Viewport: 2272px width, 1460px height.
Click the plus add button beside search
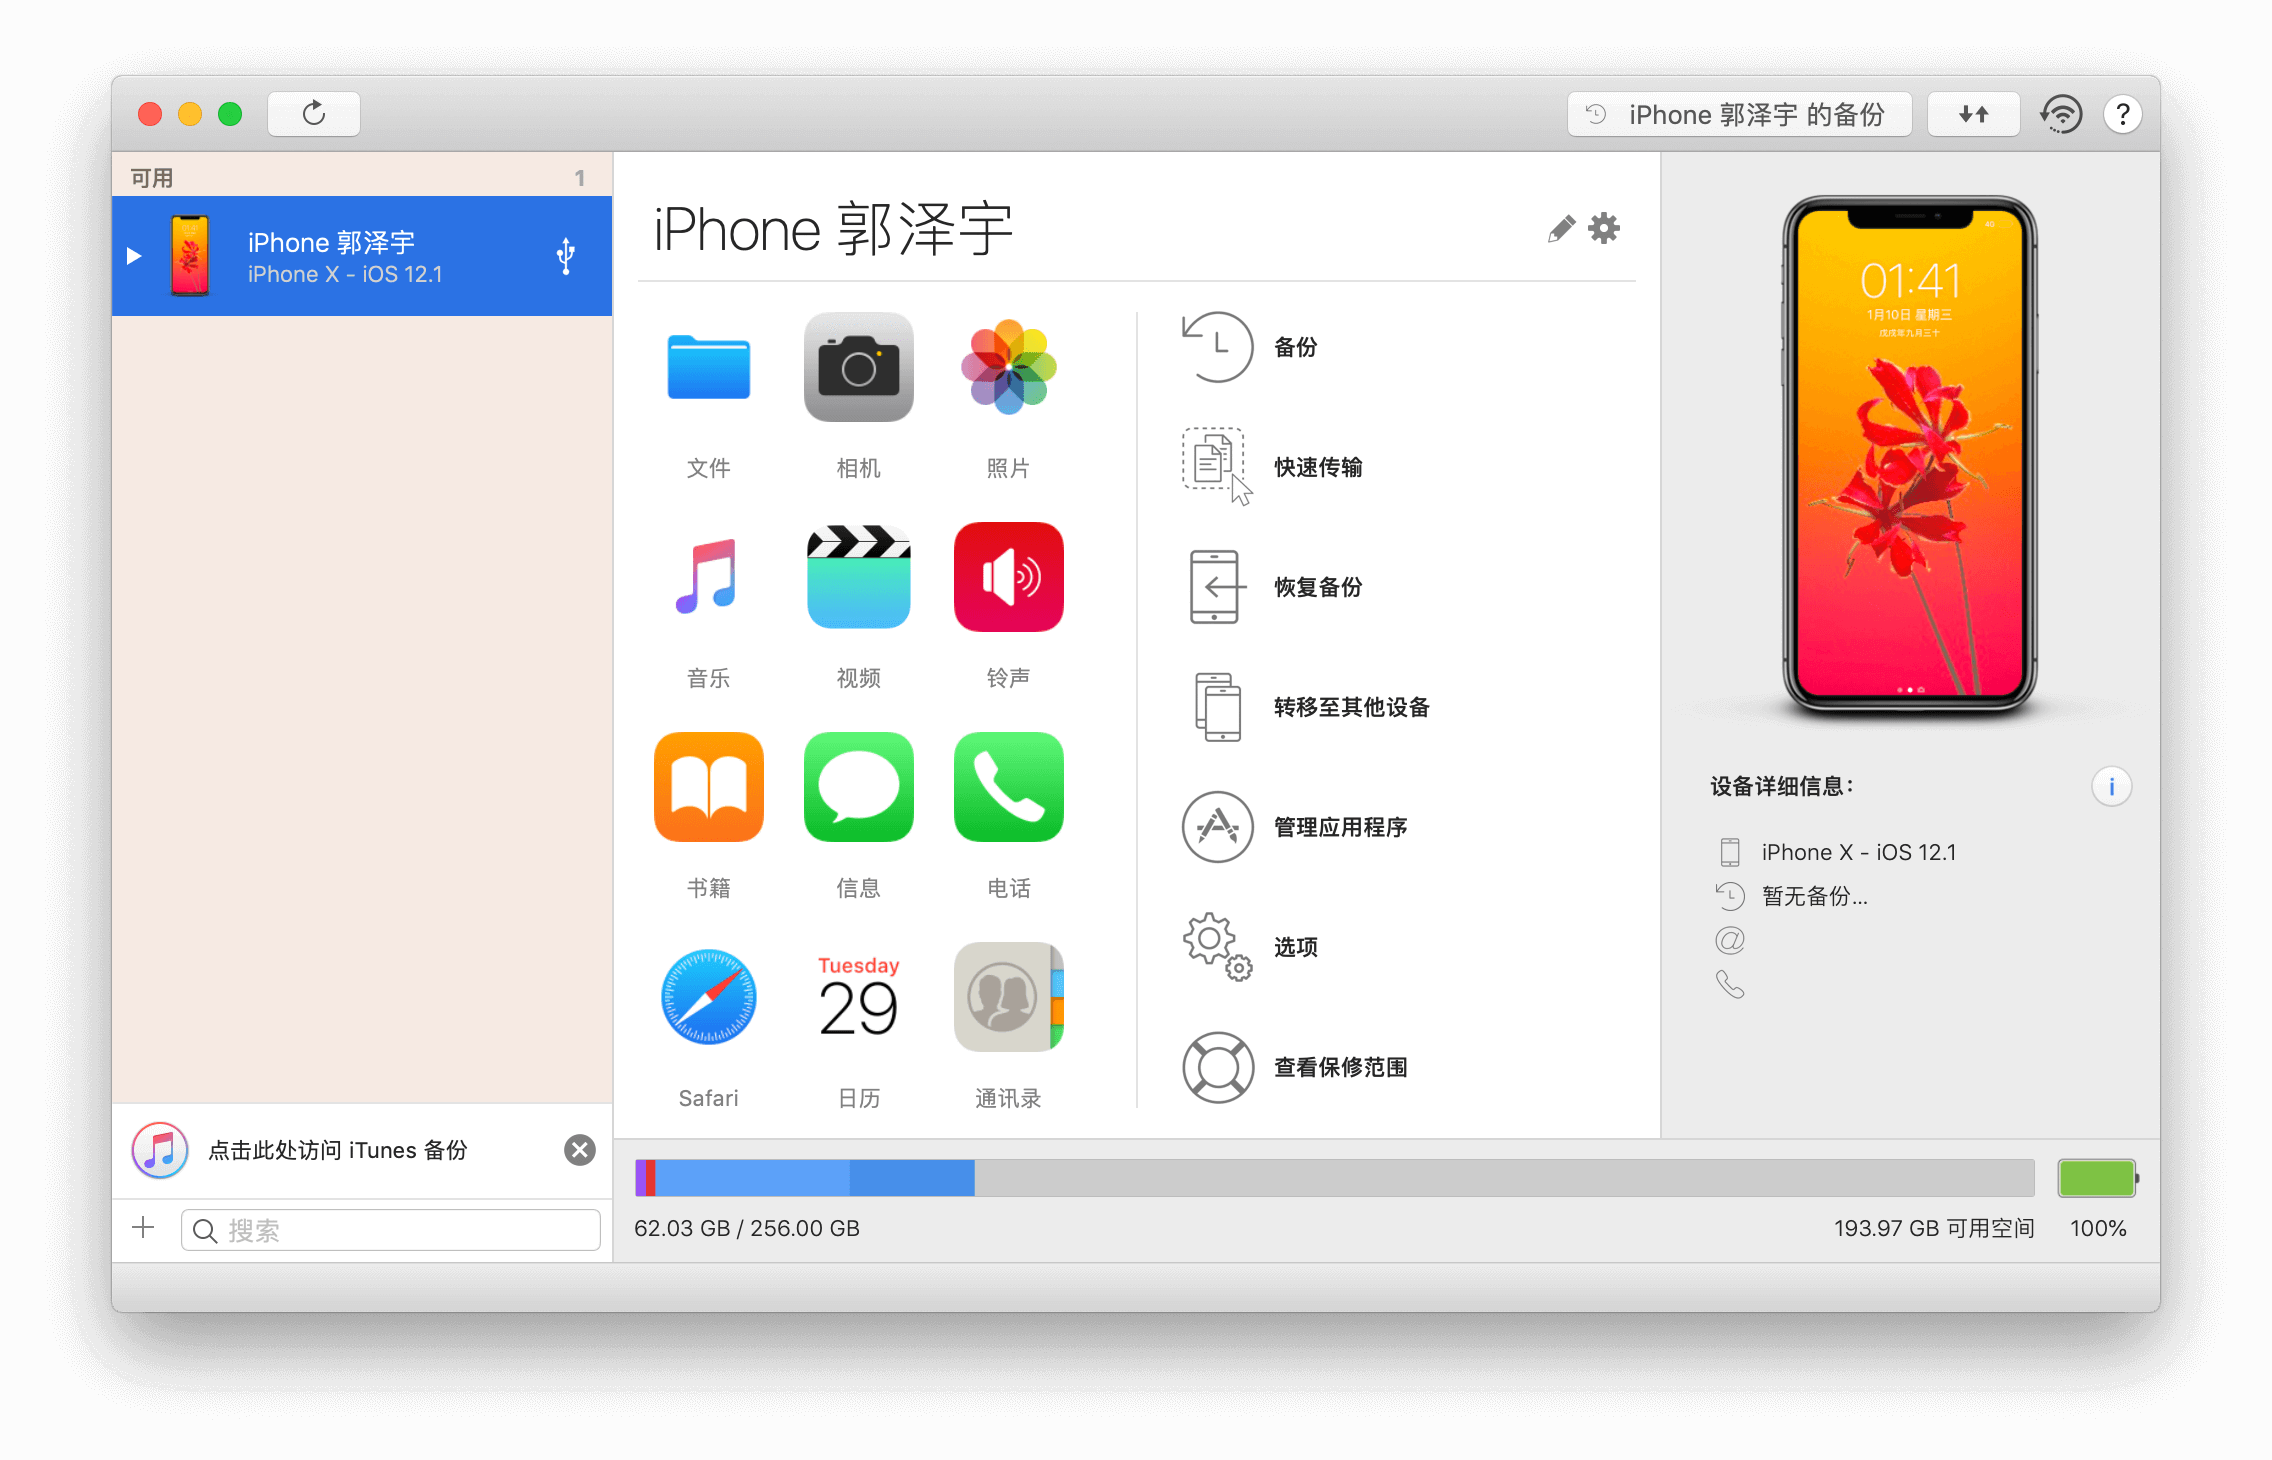[x=144, y=1229]
